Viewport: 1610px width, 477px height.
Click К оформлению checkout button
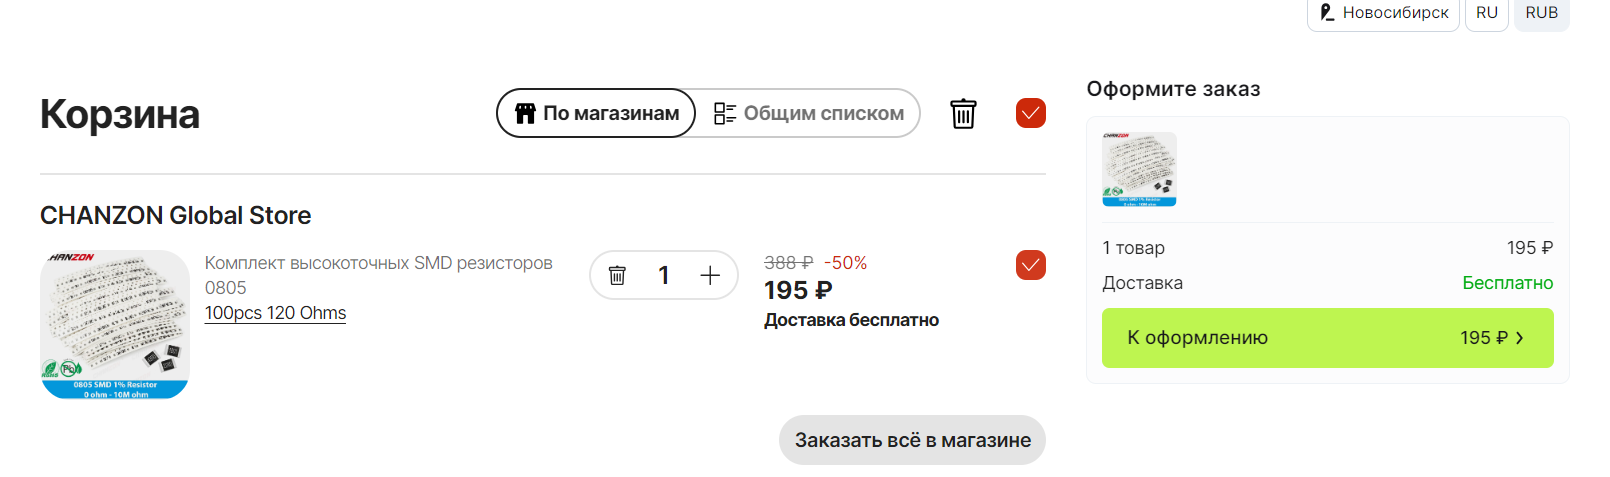pyautogui.click(x=1327, y=338)
